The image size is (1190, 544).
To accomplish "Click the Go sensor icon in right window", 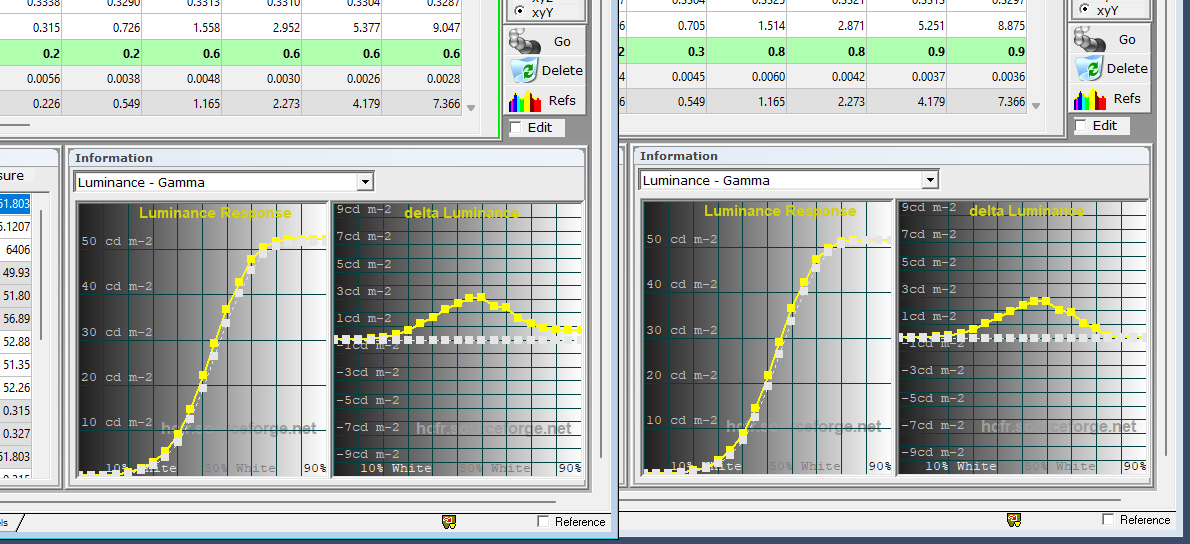I will click(1088, 39).
